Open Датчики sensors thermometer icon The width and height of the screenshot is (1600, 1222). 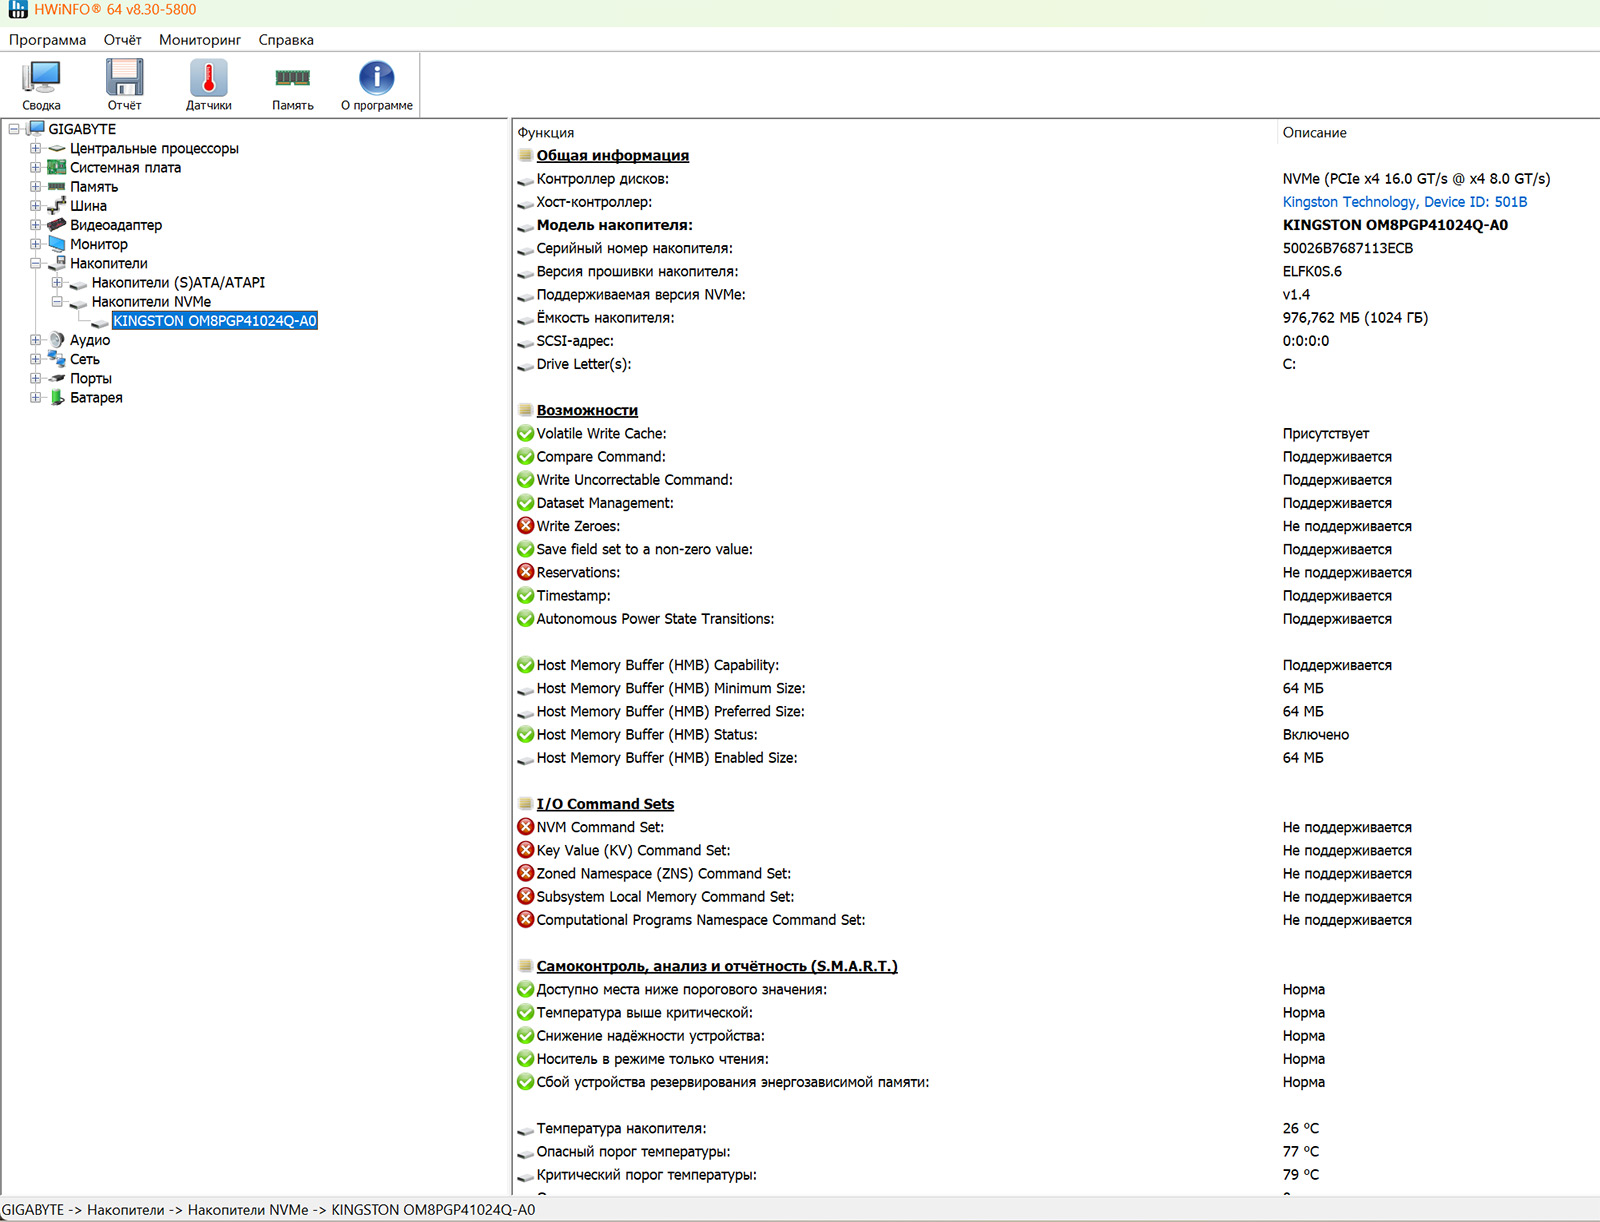[208, 84]
